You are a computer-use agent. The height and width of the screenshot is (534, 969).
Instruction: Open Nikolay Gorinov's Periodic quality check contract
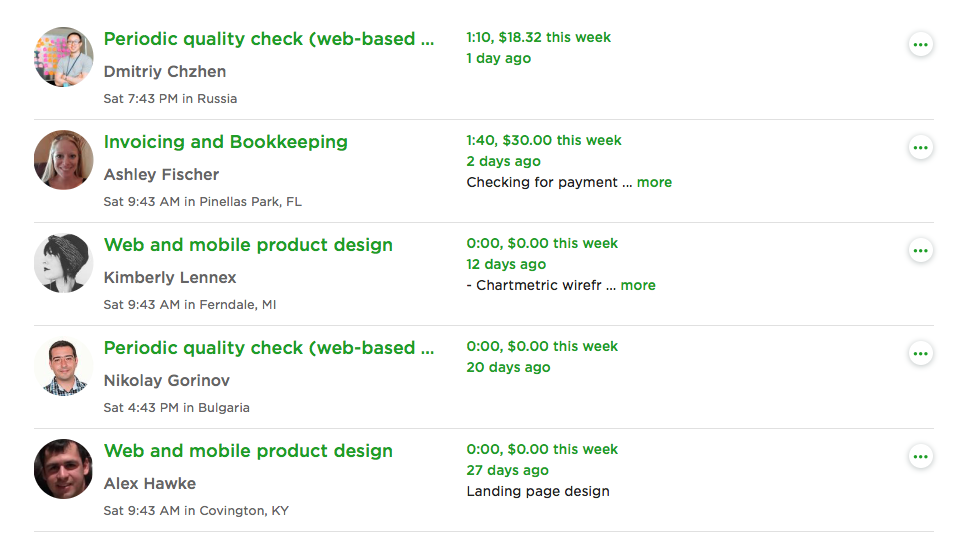pyautogui.click(x=269, y=348)
